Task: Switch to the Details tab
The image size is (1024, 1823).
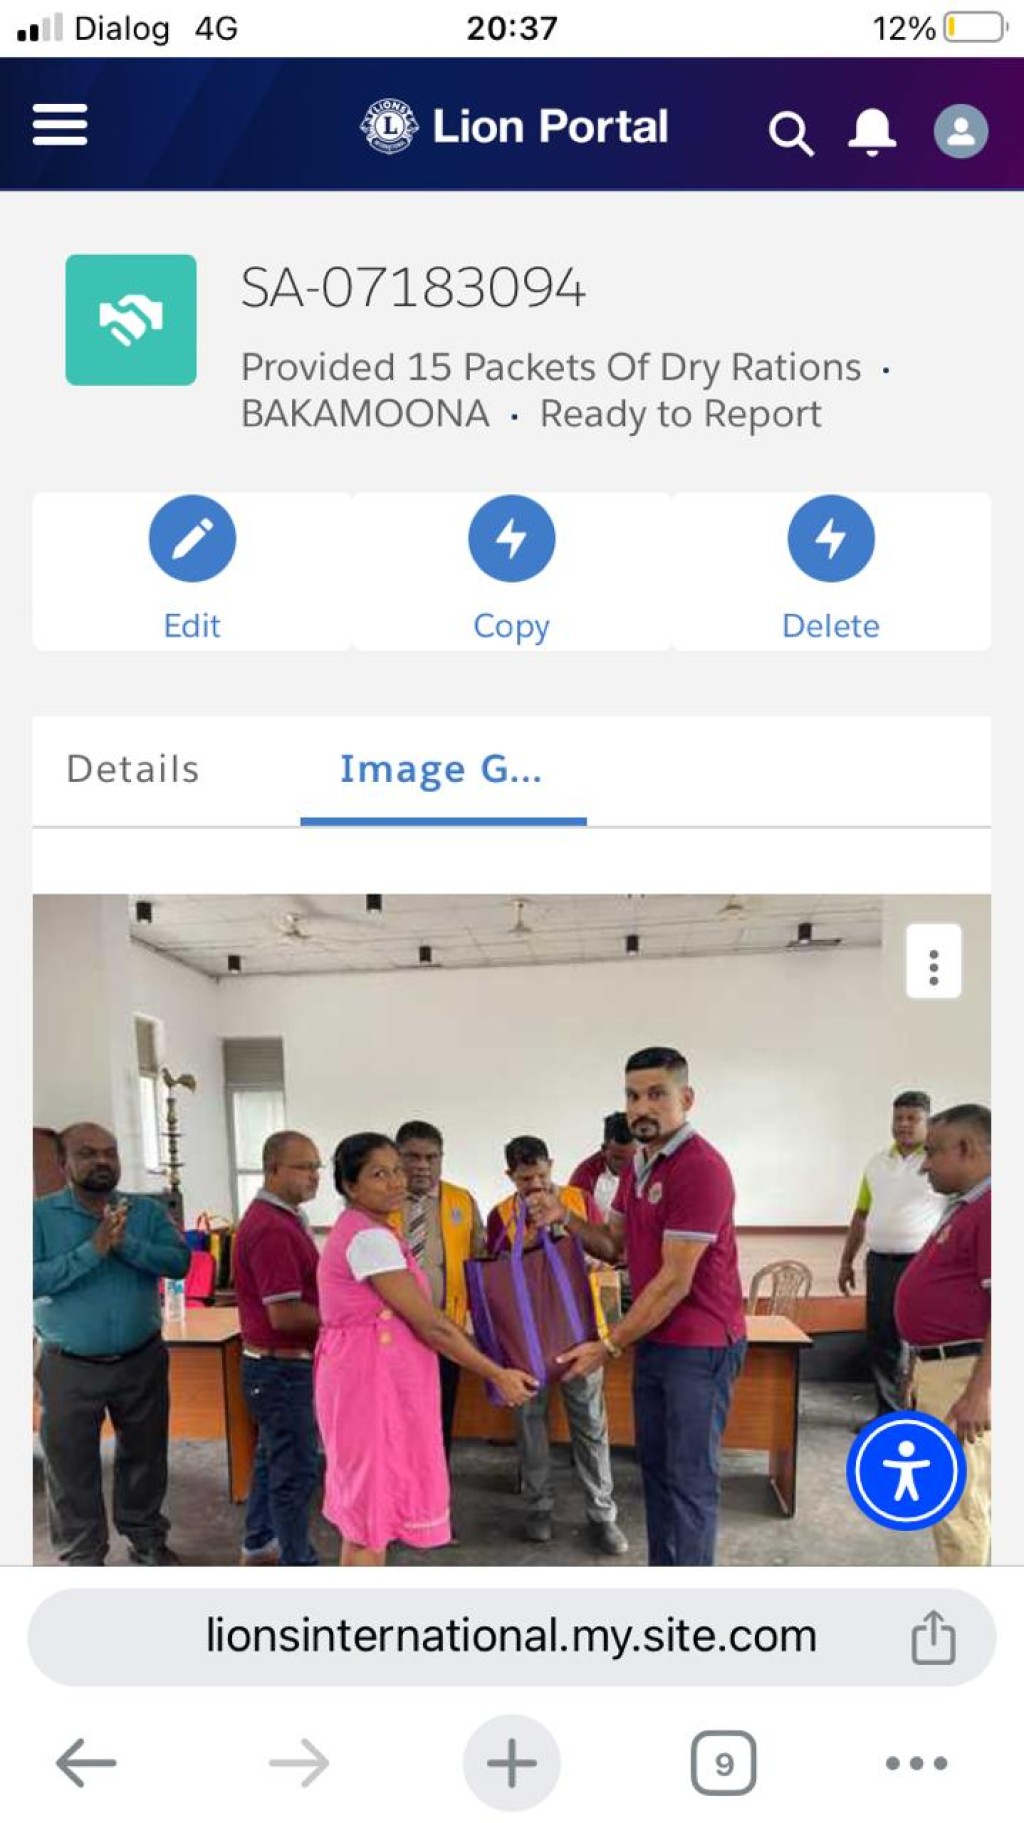Action: coord(133,769)
